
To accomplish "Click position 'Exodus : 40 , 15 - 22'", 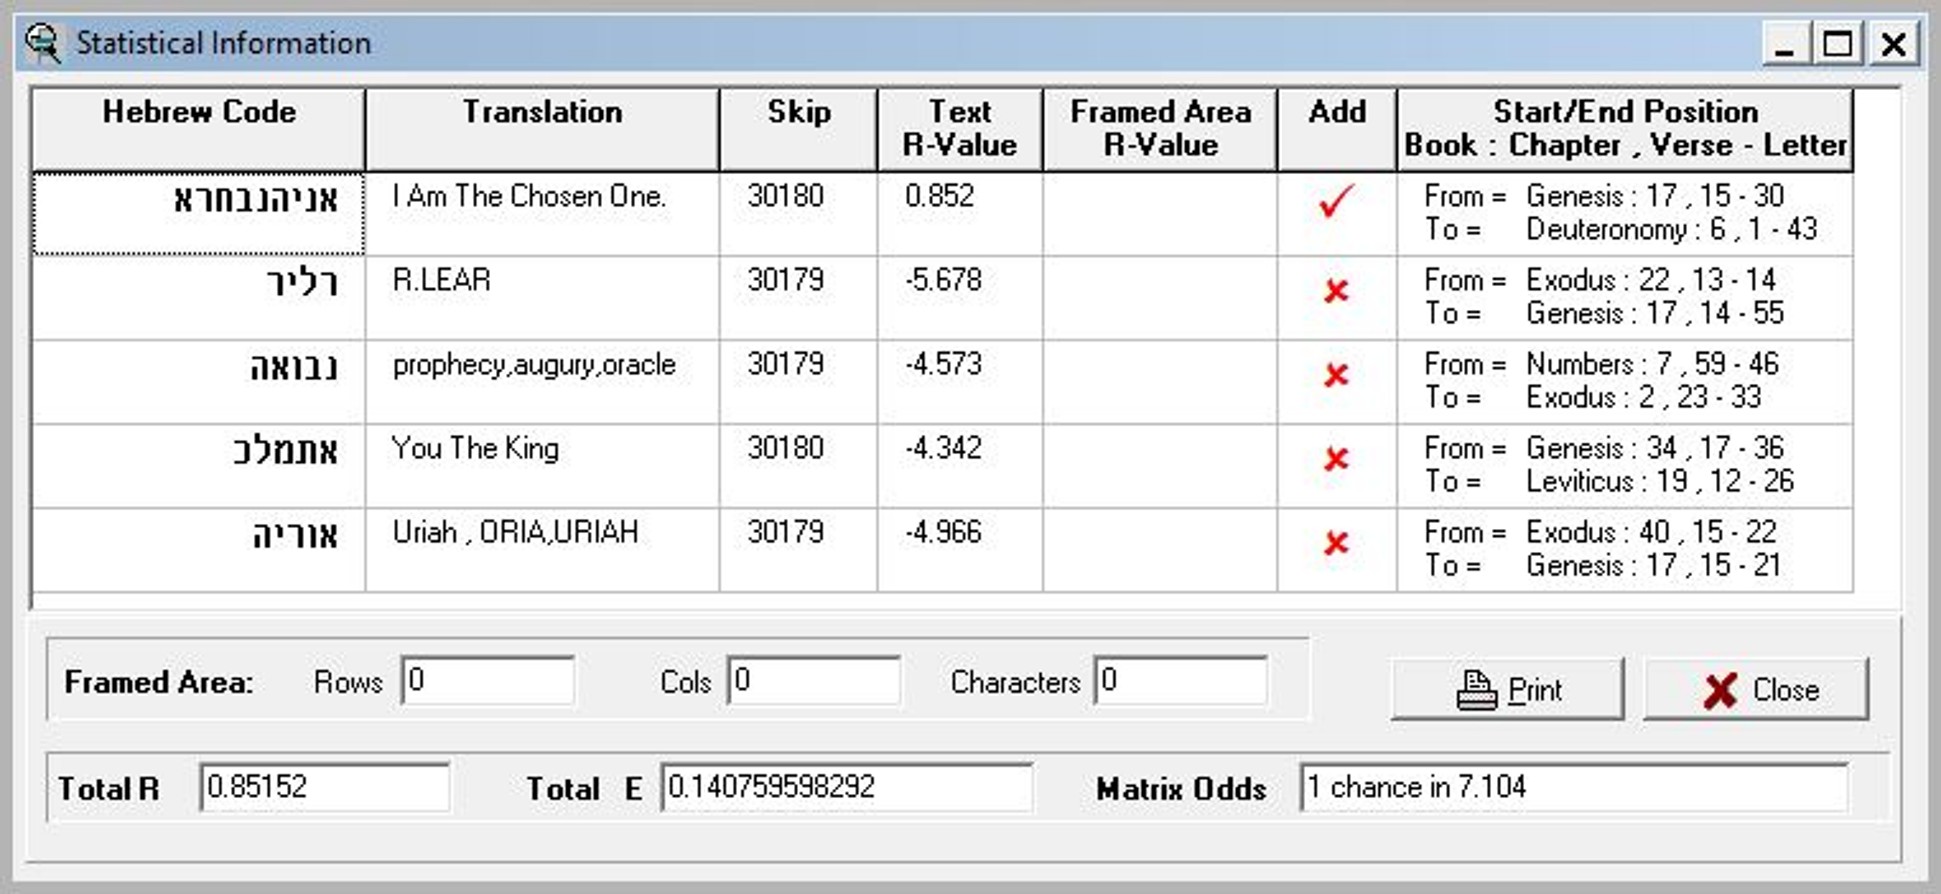I will pyautogui.click(x=1651, y=532).
